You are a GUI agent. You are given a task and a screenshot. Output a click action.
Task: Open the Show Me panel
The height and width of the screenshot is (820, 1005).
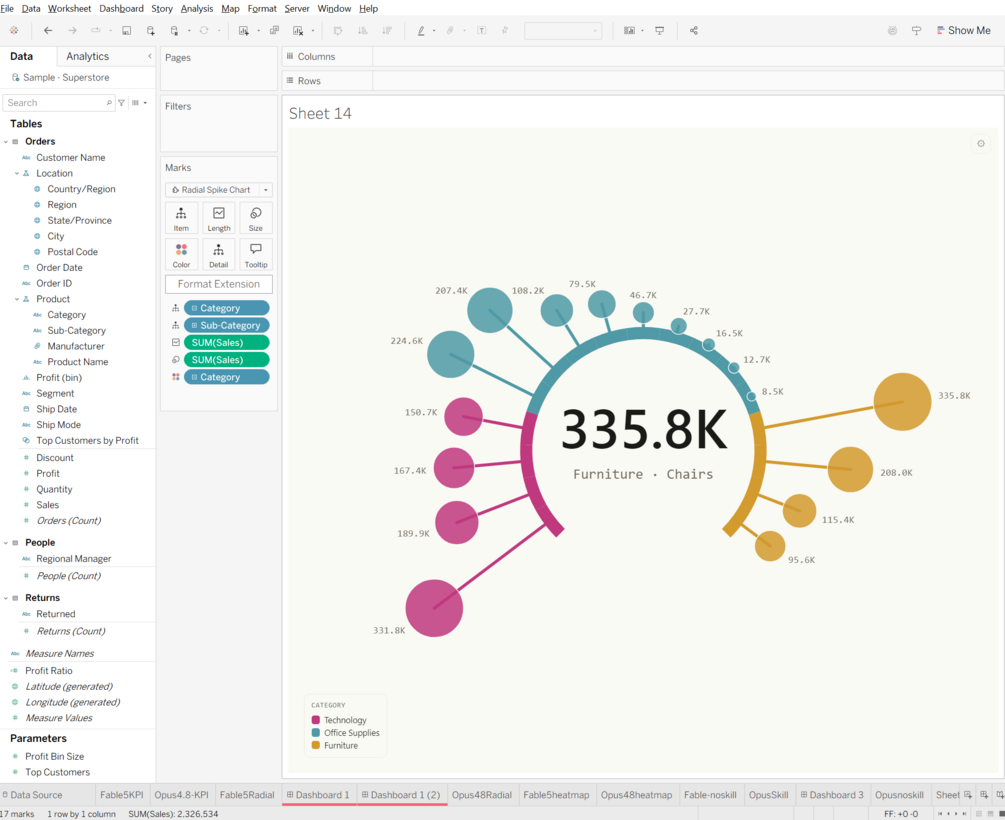(963, 30)
